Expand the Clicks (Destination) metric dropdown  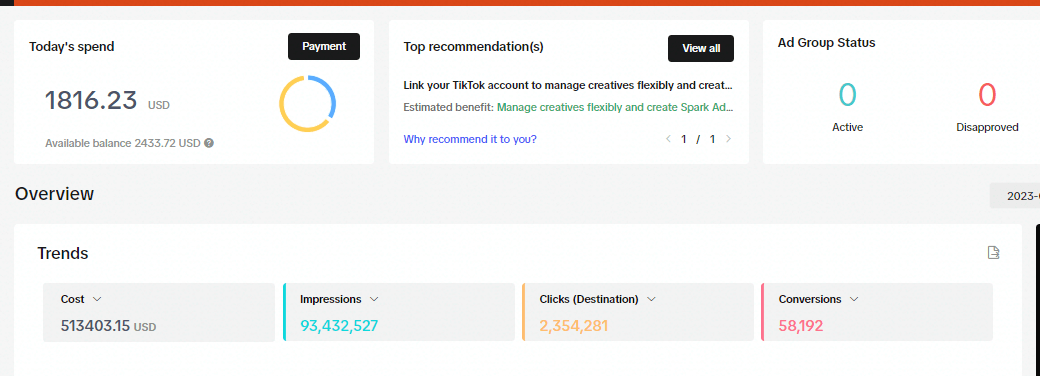[x=651, y=299]
